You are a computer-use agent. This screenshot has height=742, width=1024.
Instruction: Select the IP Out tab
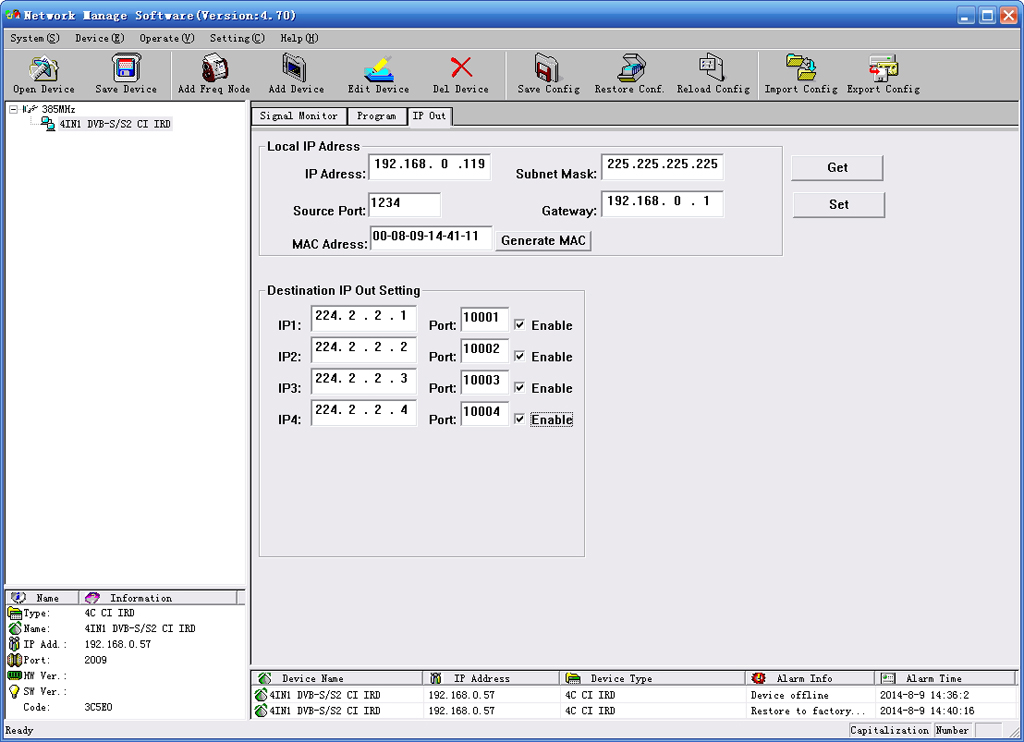429,116
